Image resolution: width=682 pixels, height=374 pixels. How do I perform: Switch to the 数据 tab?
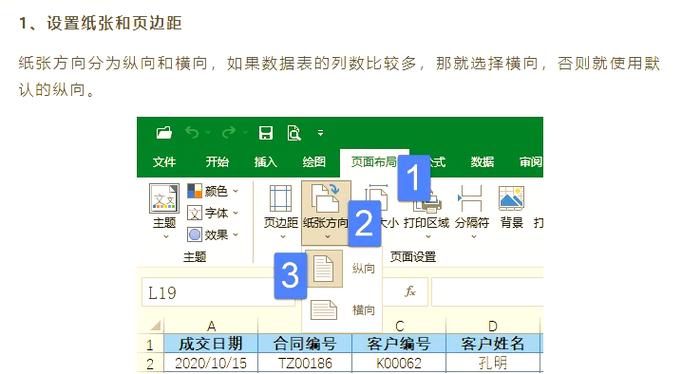click(x=482, y=162)
